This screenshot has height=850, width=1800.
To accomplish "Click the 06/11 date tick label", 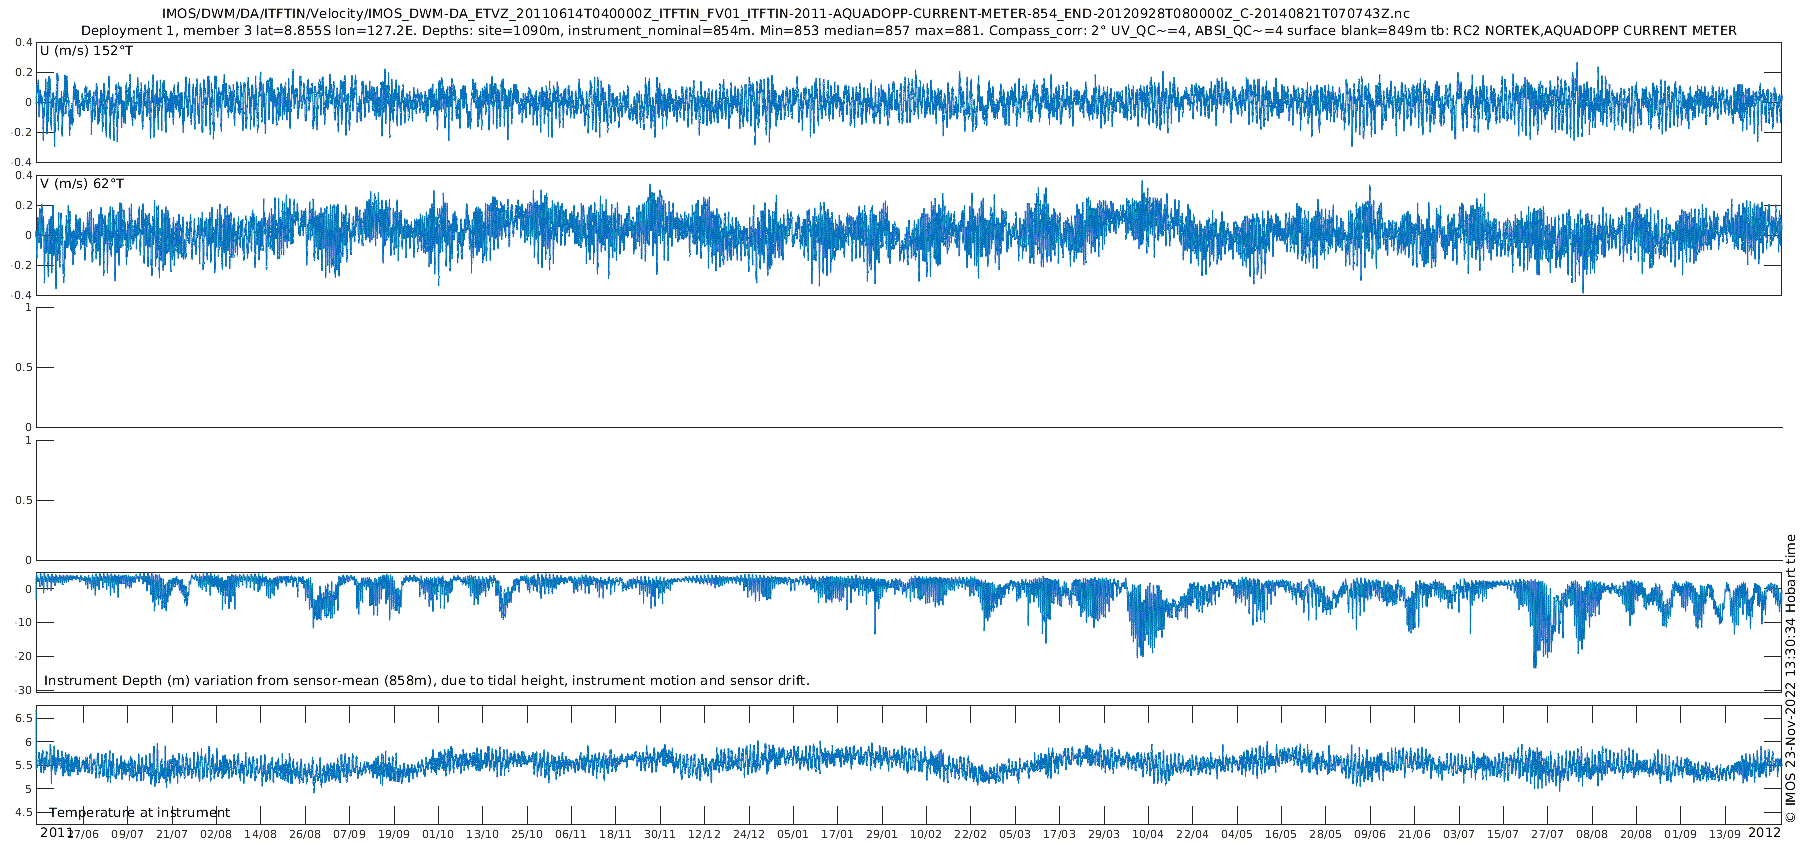I will pyautogui.click(x=571, y=834).
